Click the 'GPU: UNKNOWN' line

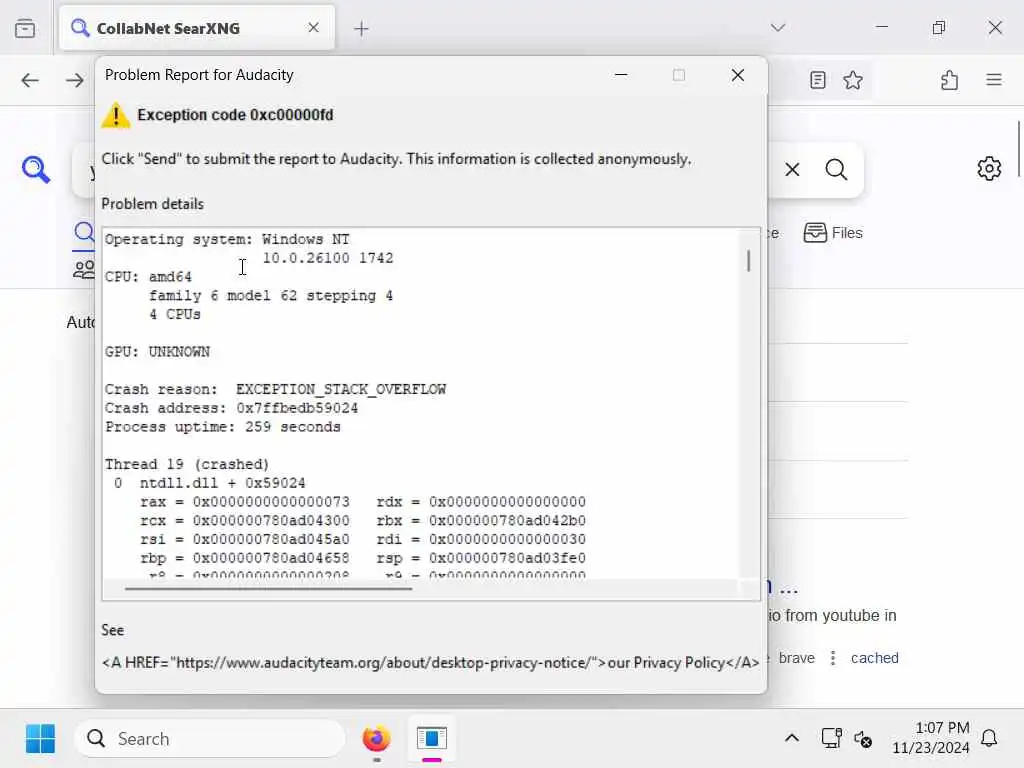[x=157, y=352]
